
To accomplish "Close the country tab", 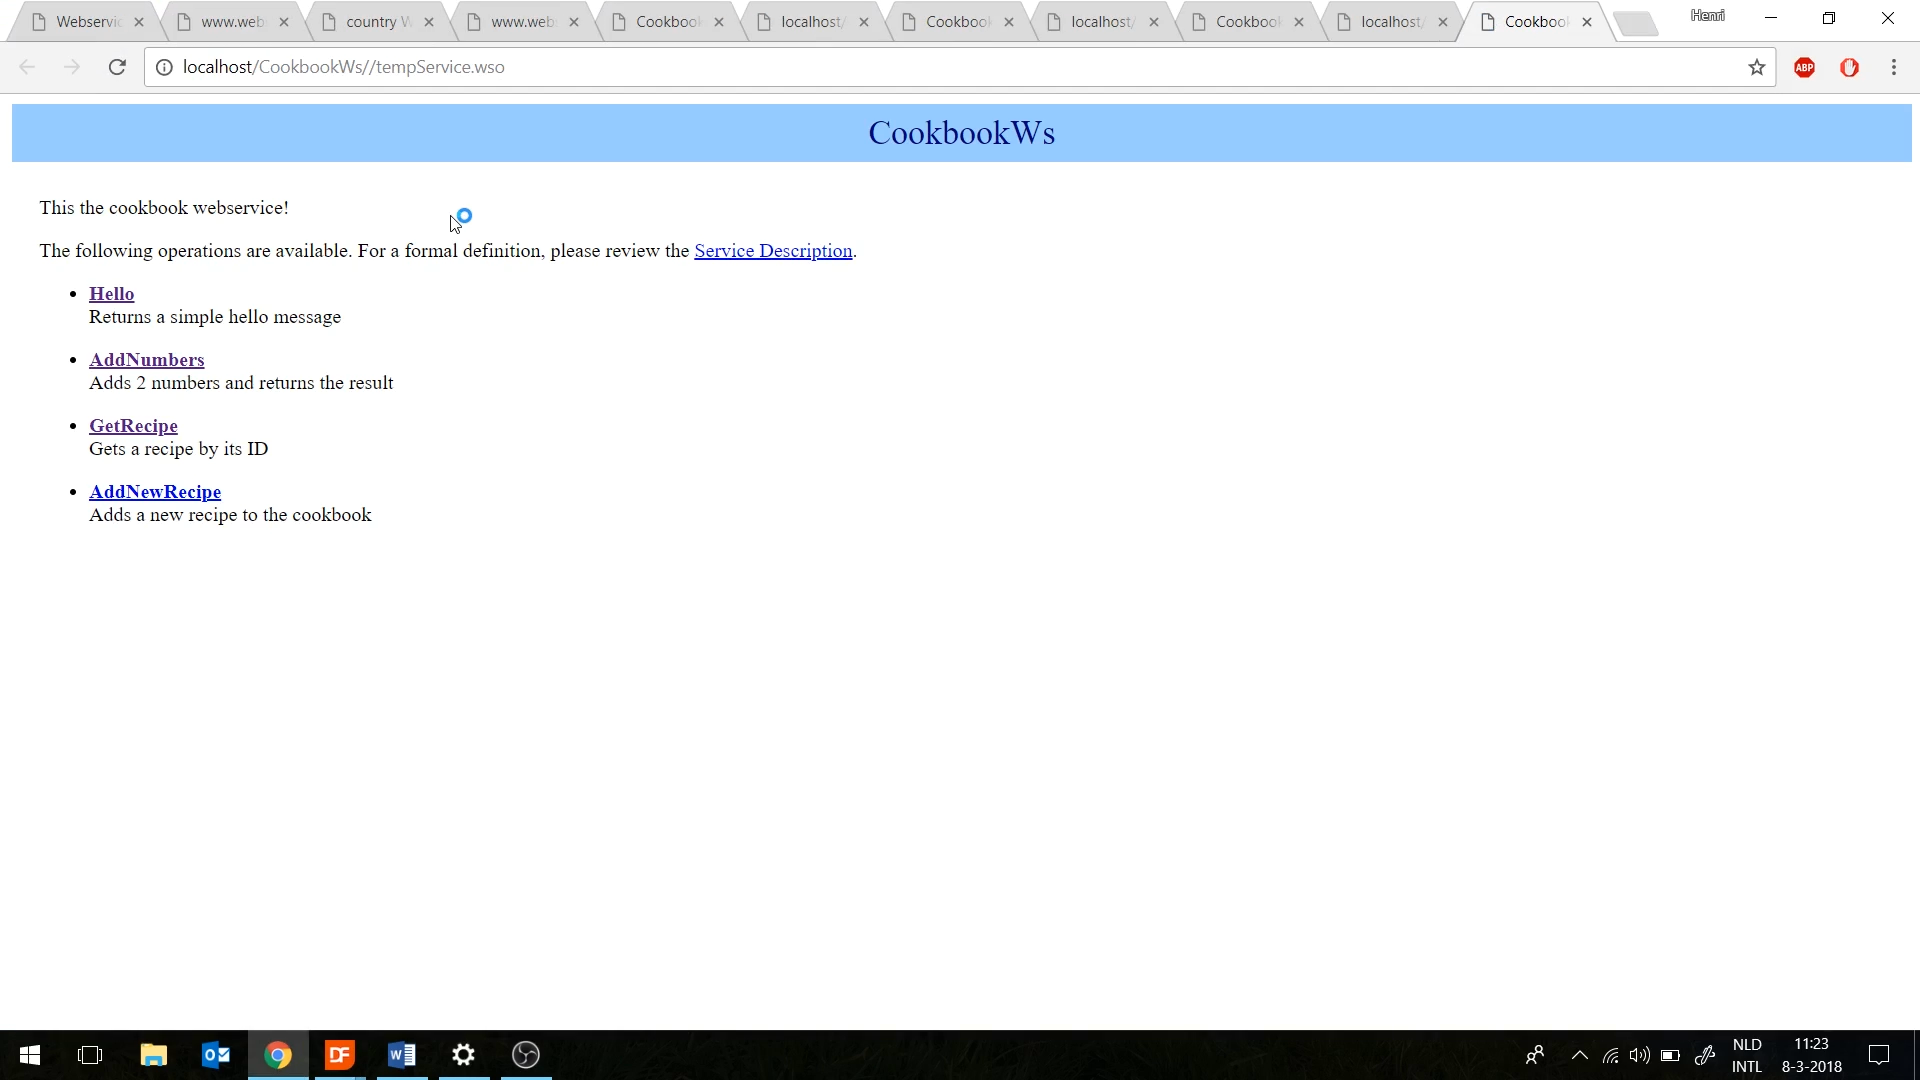I will [x=429, y=22].
